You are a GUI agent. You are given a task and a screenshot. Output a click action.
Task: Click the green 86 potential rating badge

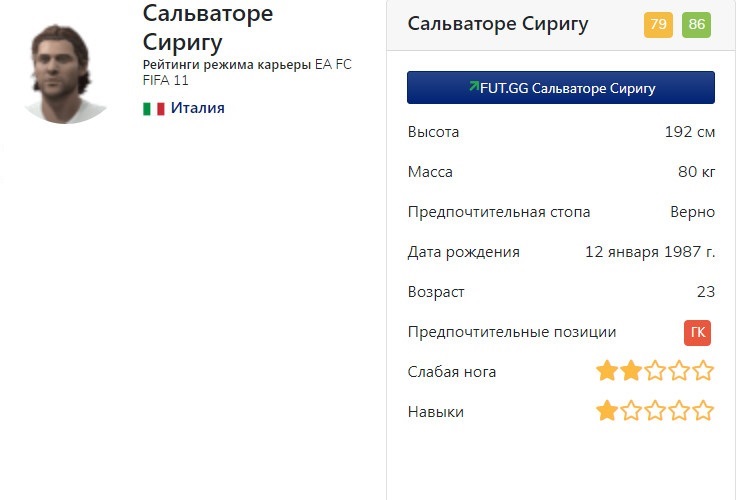pos(696,25)
